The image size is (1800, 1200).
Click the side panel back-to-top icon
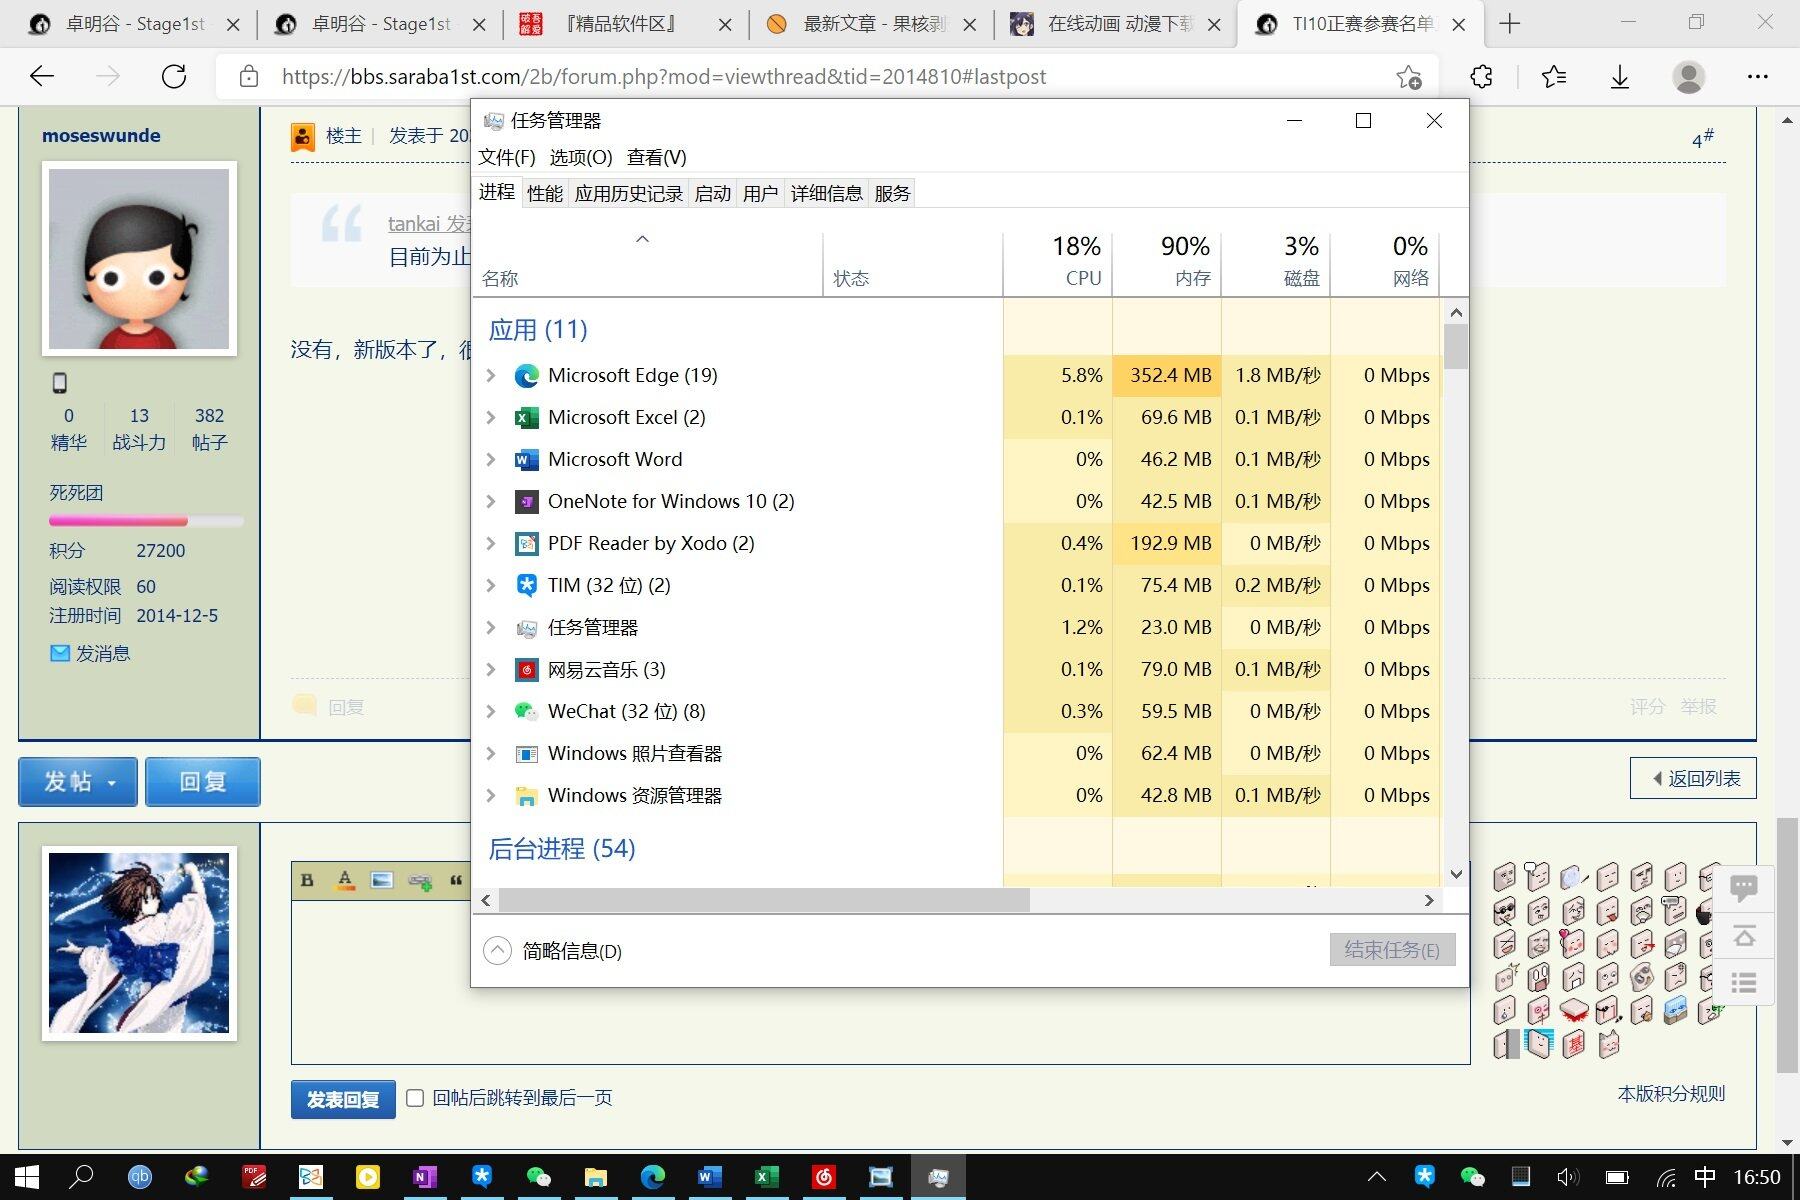click(1744, 936)
